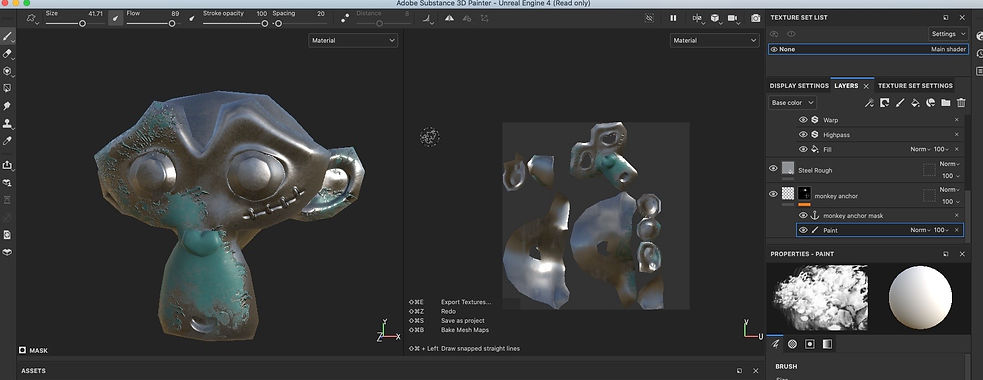The width and height of the screenshot is (983, 380).
Task: Toggle visibility of the None texture set
Action: pos(774,49)
